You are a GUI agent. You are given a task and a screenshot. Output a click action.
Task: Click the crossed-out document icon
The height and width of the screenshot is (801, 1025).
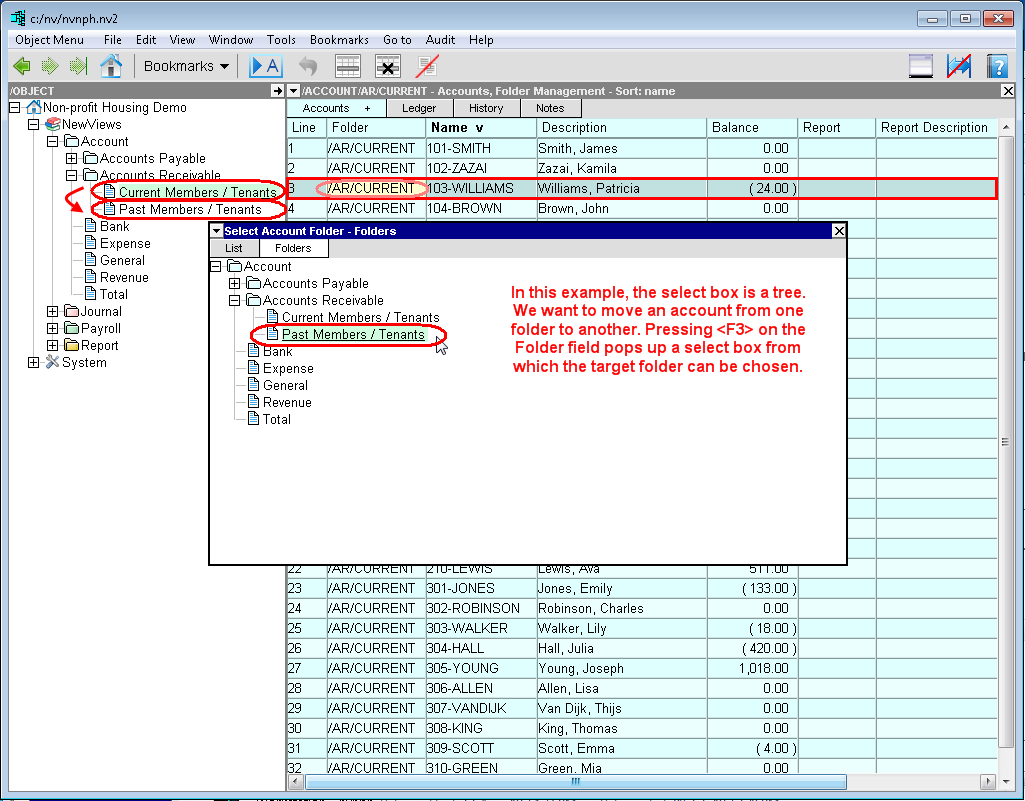(428, 66)
